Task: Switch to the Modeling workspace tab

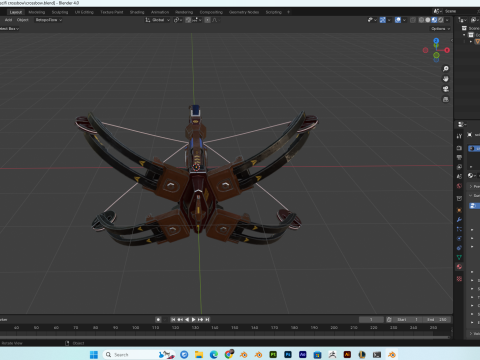Action: (37, 12)
